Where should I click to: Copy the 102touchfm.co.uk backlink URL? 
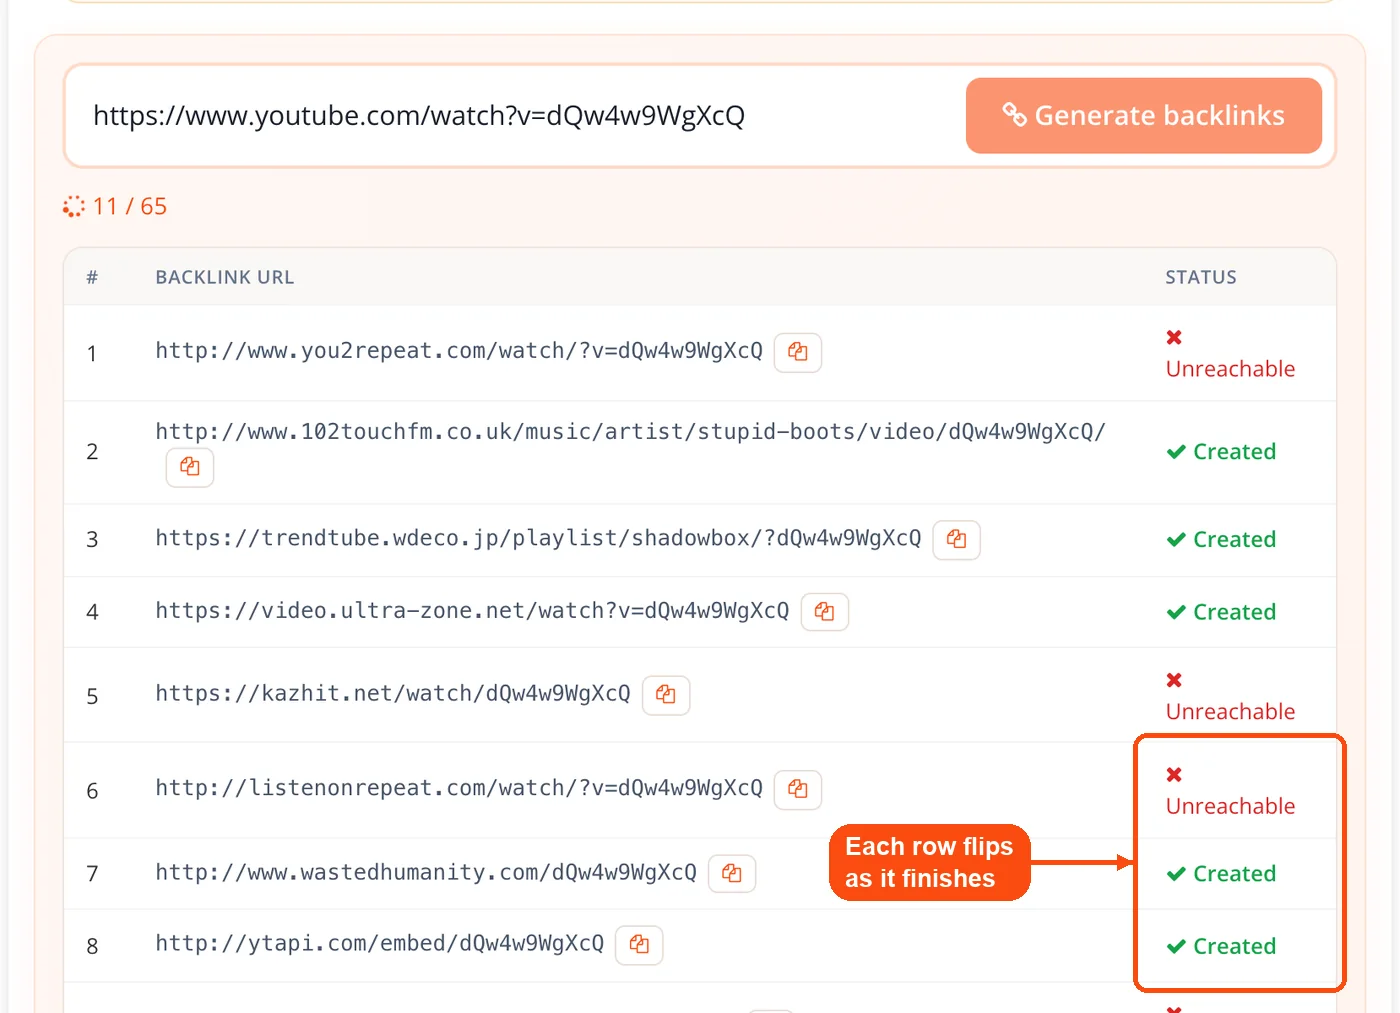pyautogui.click(x=190, y=467)
